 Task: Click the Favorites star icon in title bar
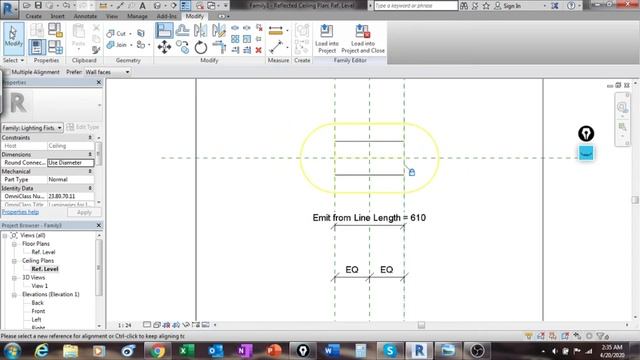[x=486, y=6]
